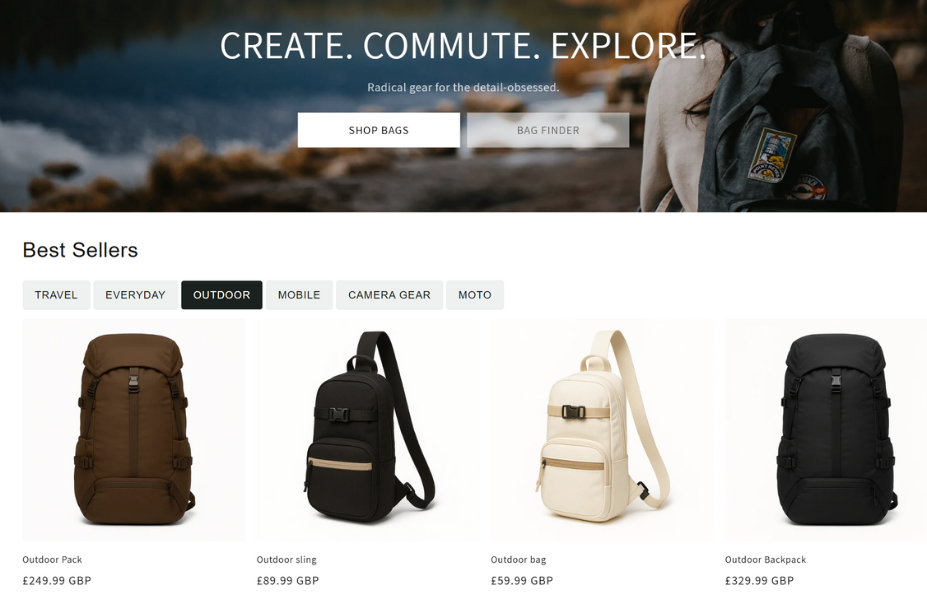
Task: Open the BAG FINDER button
Action: [x=548, y=130]
